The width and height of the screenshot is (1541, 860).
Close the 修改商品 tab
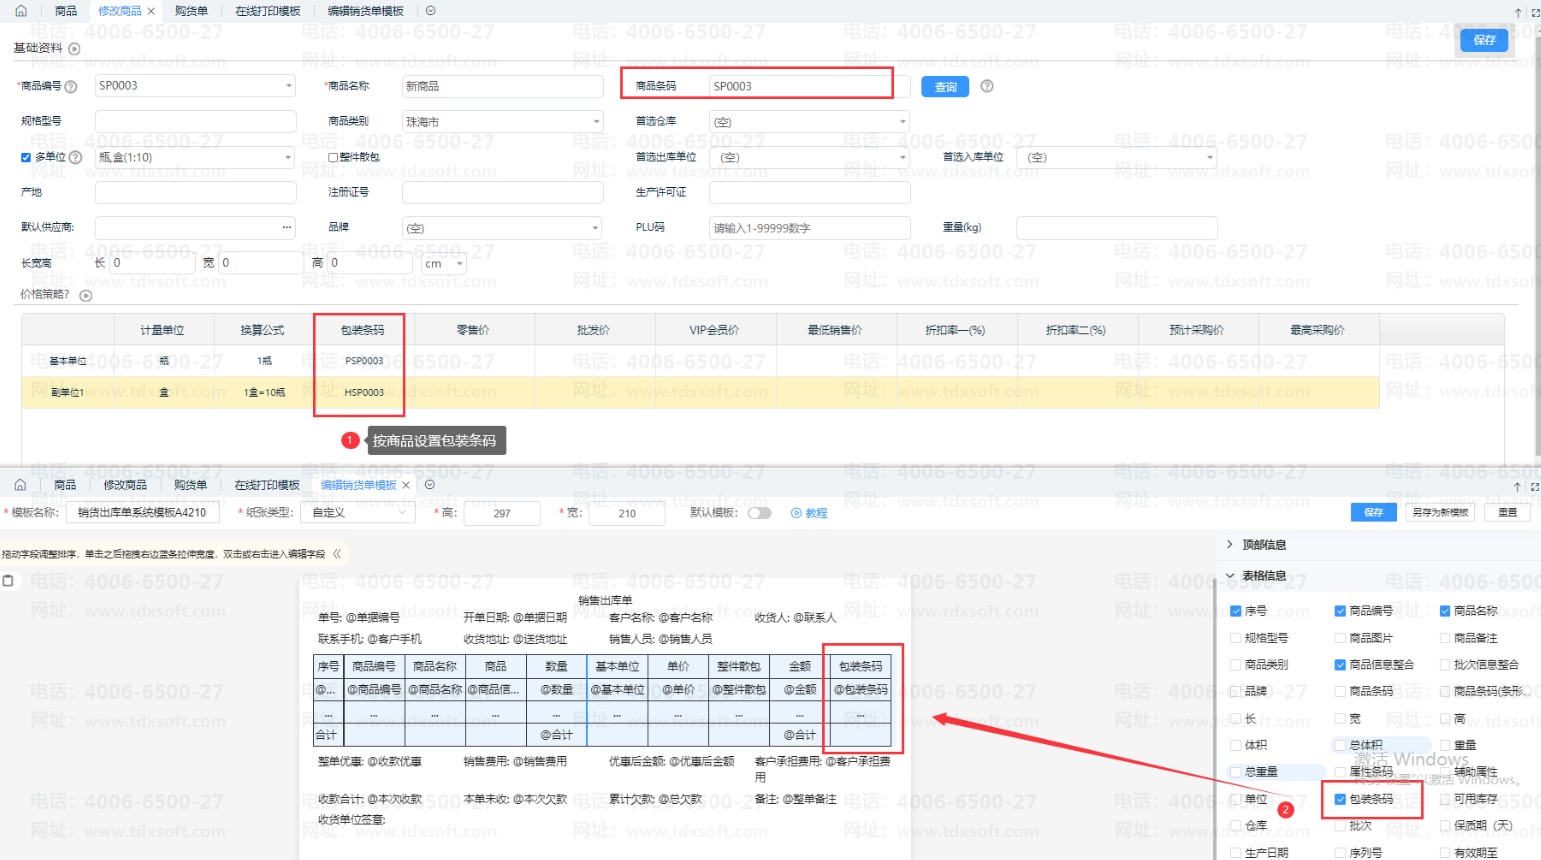(x=151, y=11)
